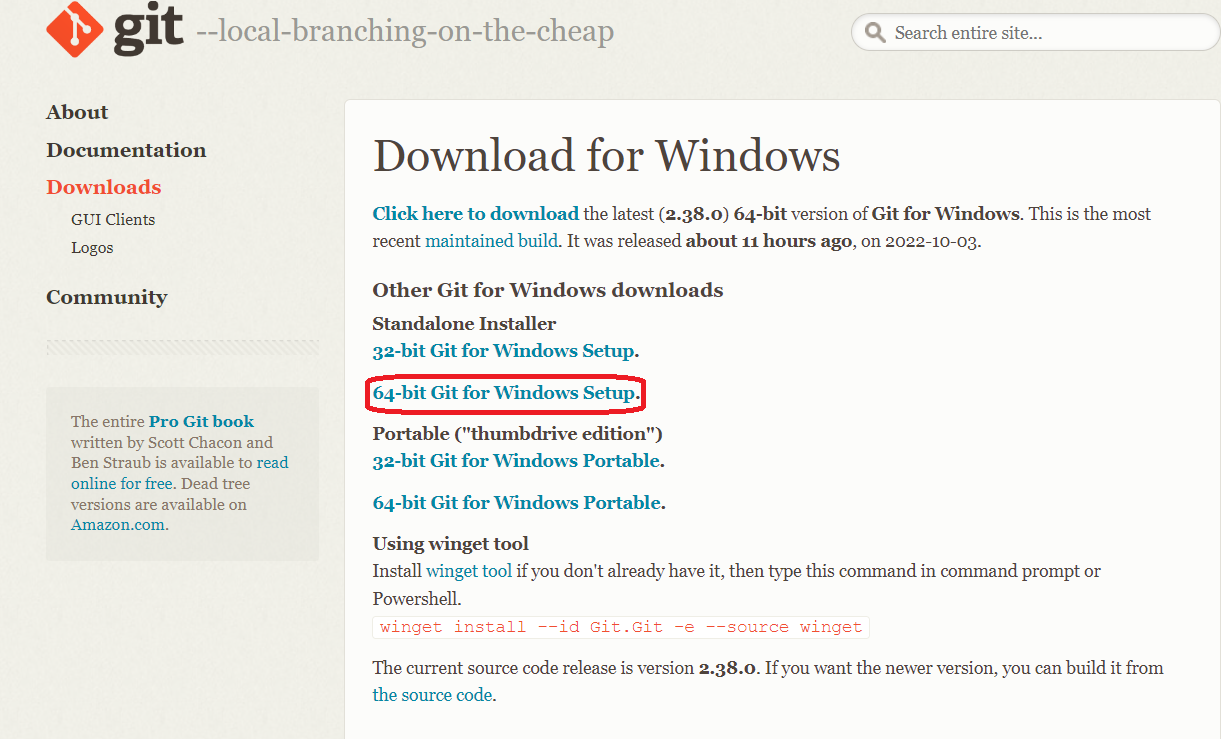This screenshot has width=1221, height=739.
Task: Open the maintained build link
Action: (490, 242)
